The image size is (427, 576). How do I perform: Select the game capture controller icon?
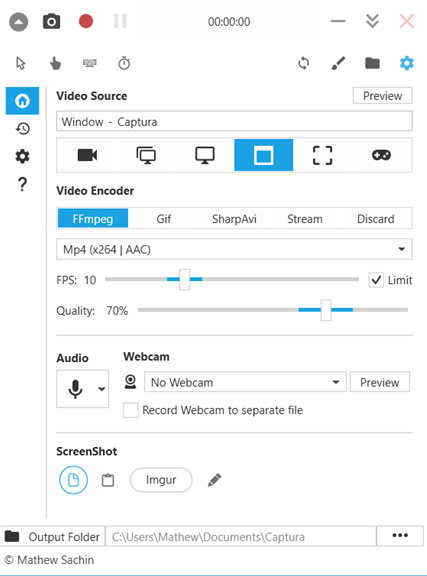click(x=381, y=155)
